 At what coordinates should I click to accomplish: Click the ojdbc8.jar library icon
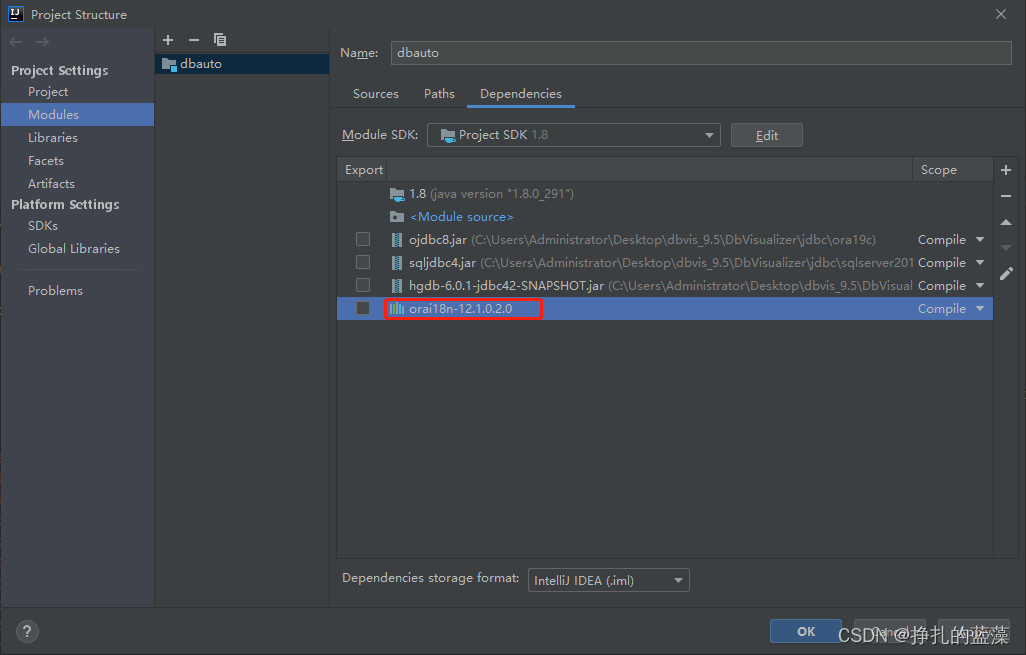click(x=397, y=240)
